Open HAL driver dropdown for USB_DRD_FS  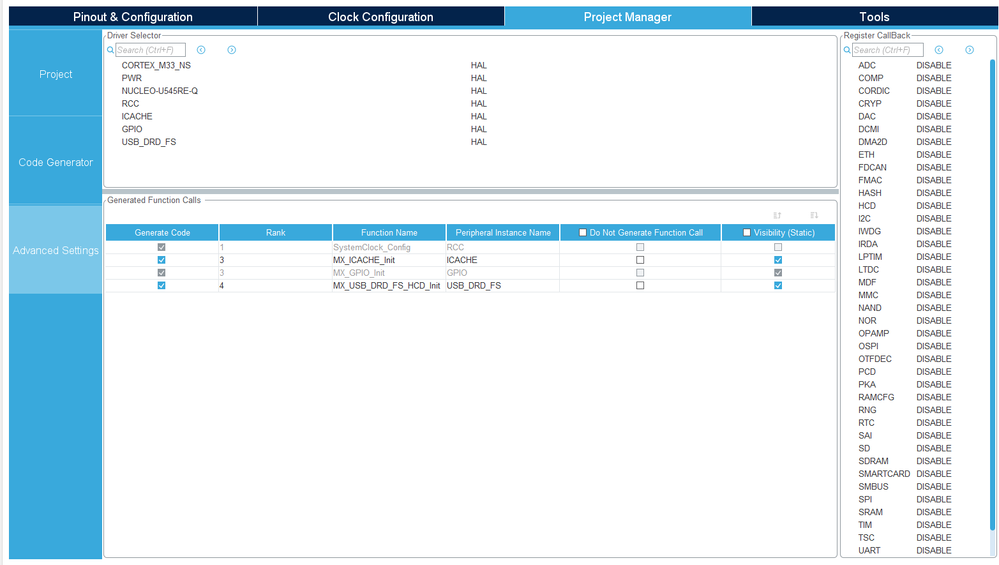(x=478, y=141)
